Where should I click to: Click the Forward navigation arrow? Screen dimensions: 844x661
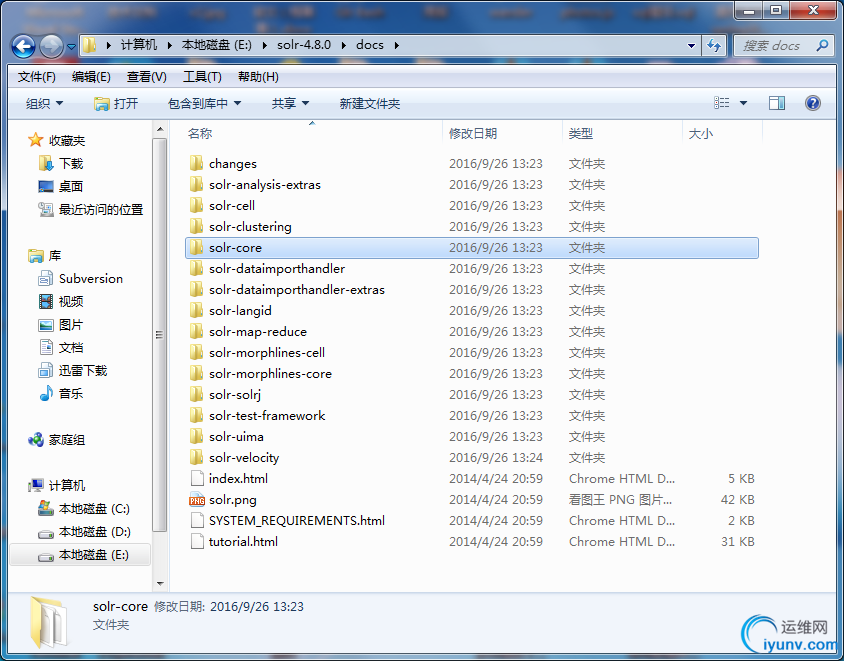(51, 46)
